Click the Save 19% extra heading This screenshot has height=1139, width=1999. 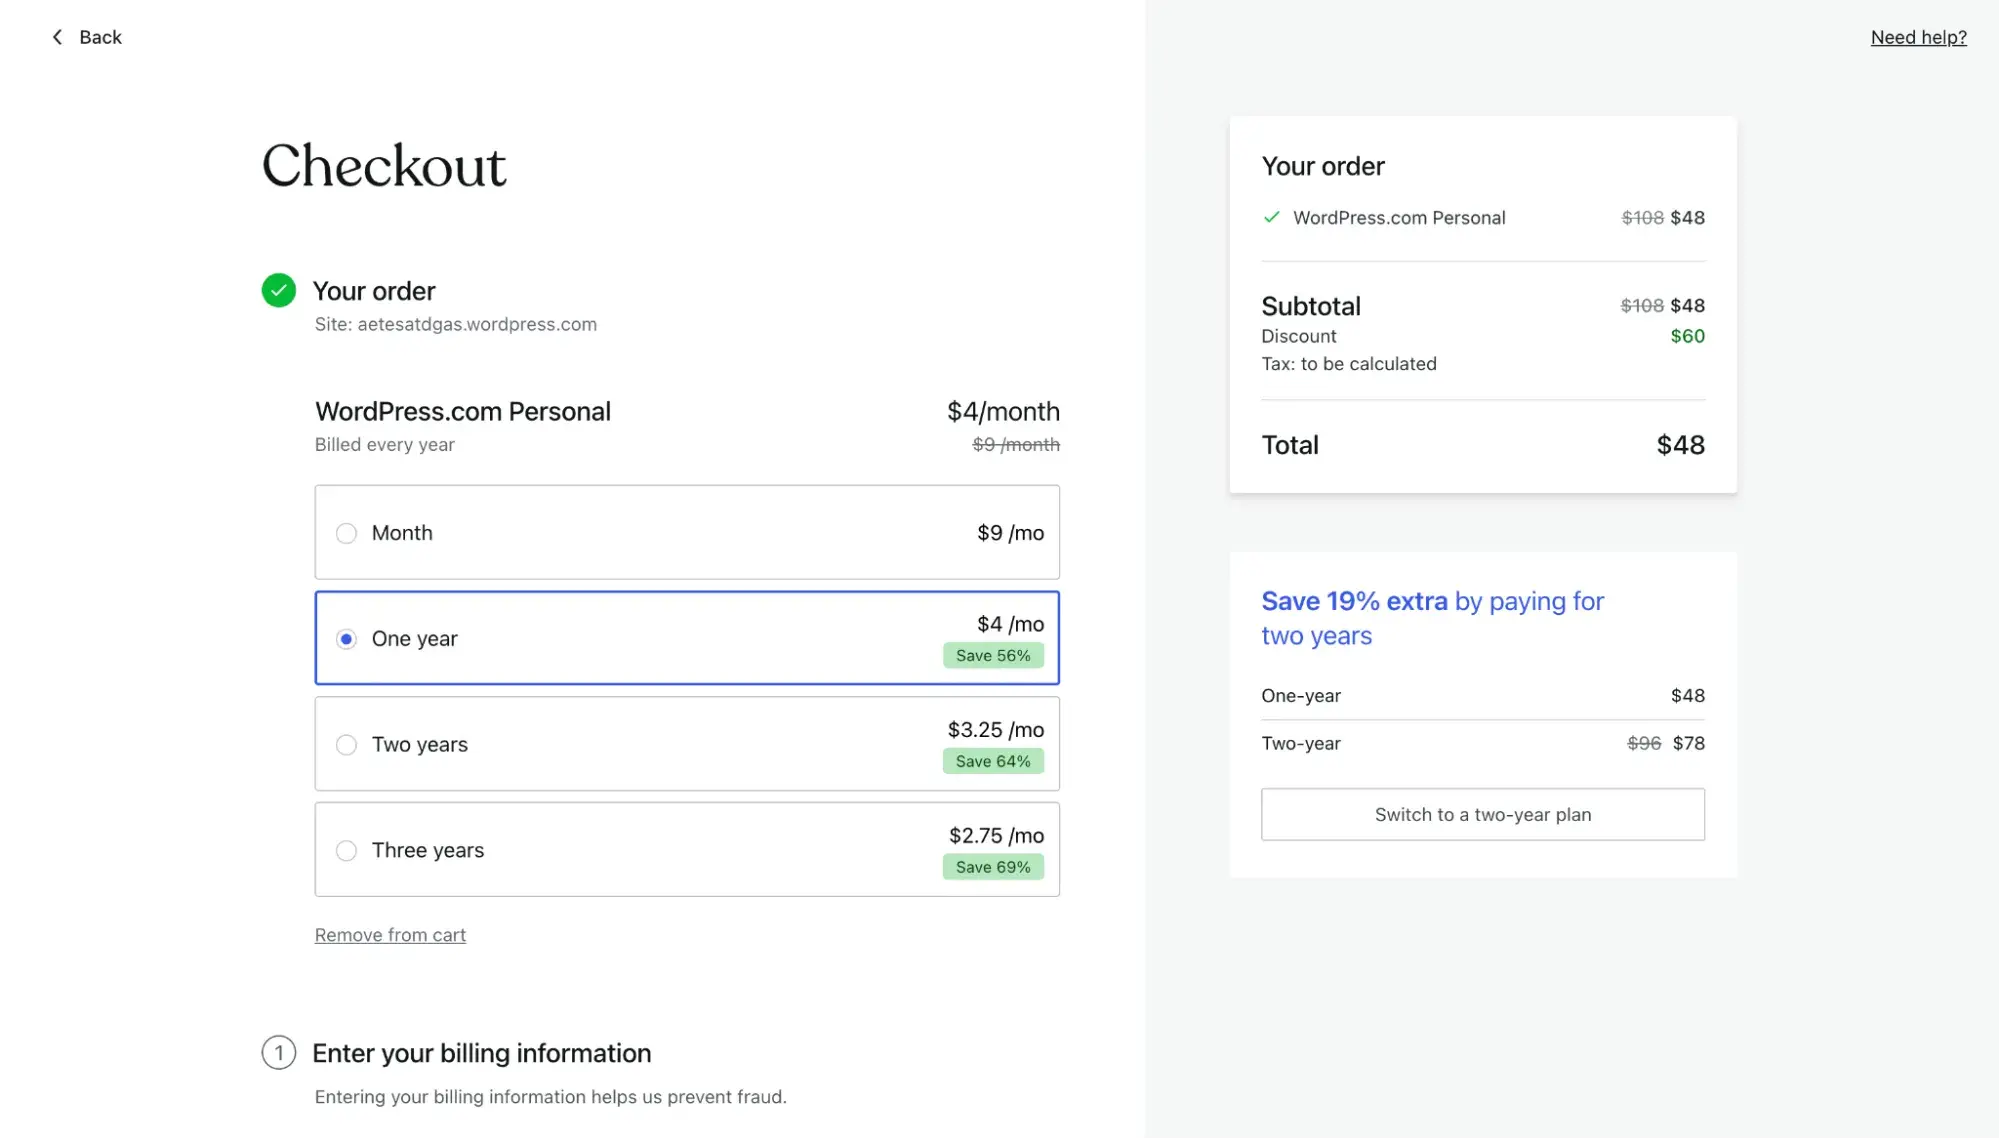1354,600
